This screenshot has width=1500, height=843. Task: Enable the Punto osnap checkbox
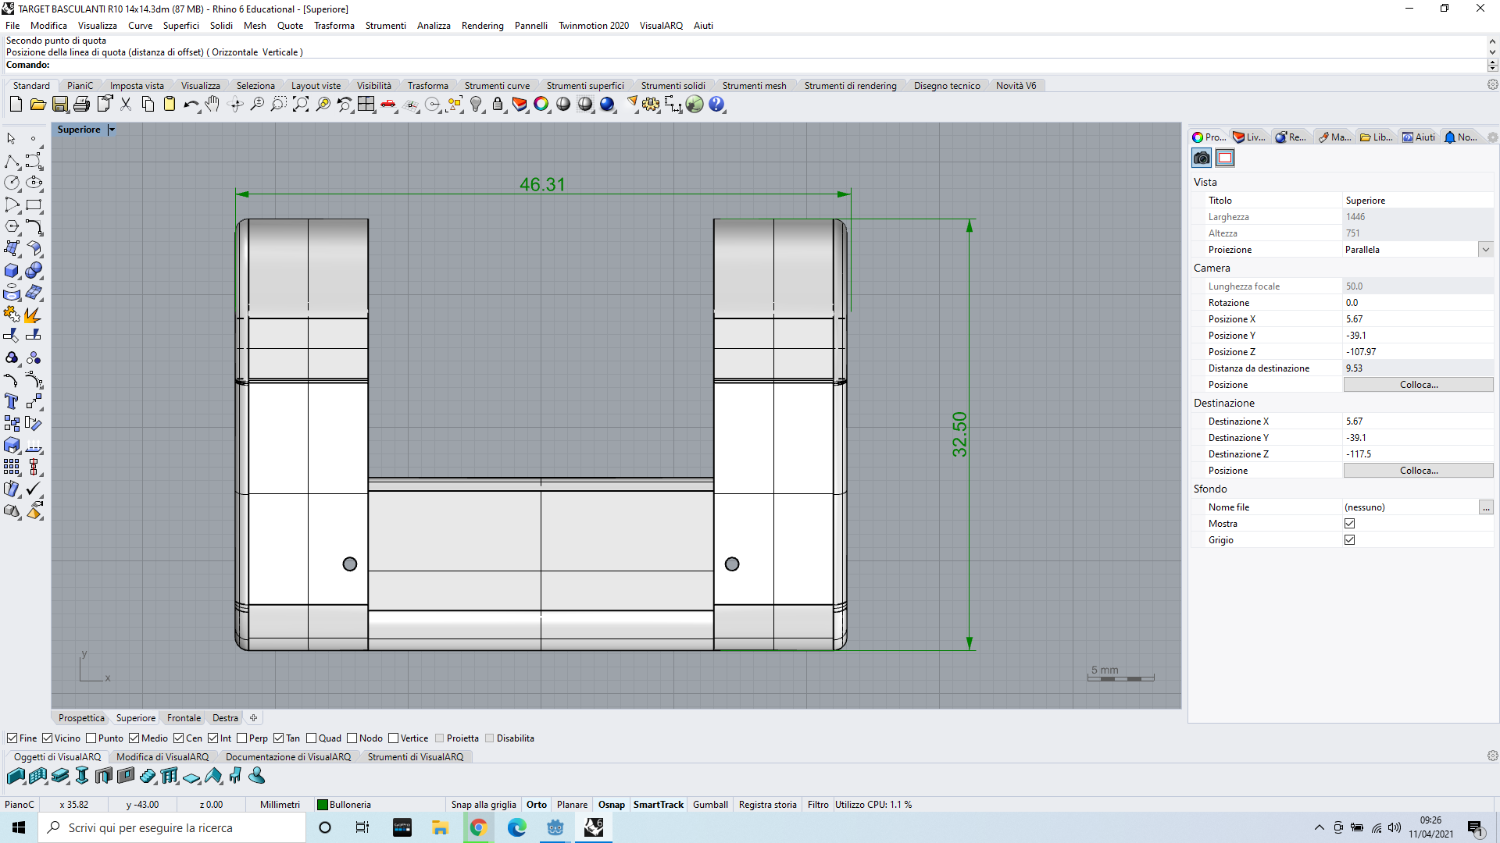92,738
